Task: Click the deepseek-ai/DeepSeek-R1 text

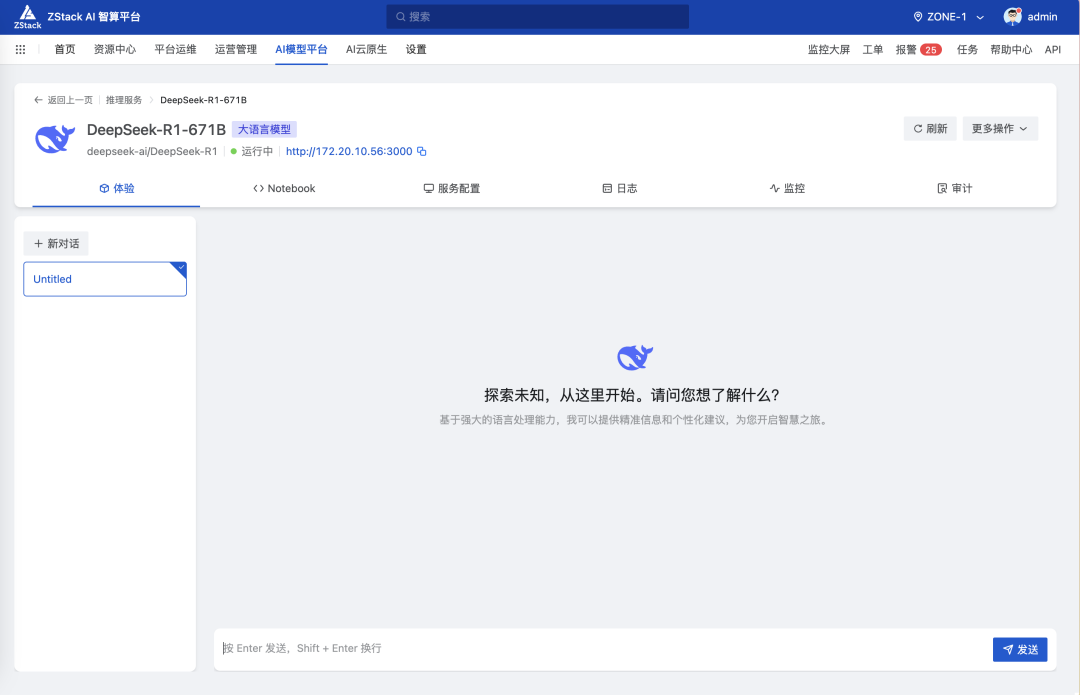Action: point(152,152)
